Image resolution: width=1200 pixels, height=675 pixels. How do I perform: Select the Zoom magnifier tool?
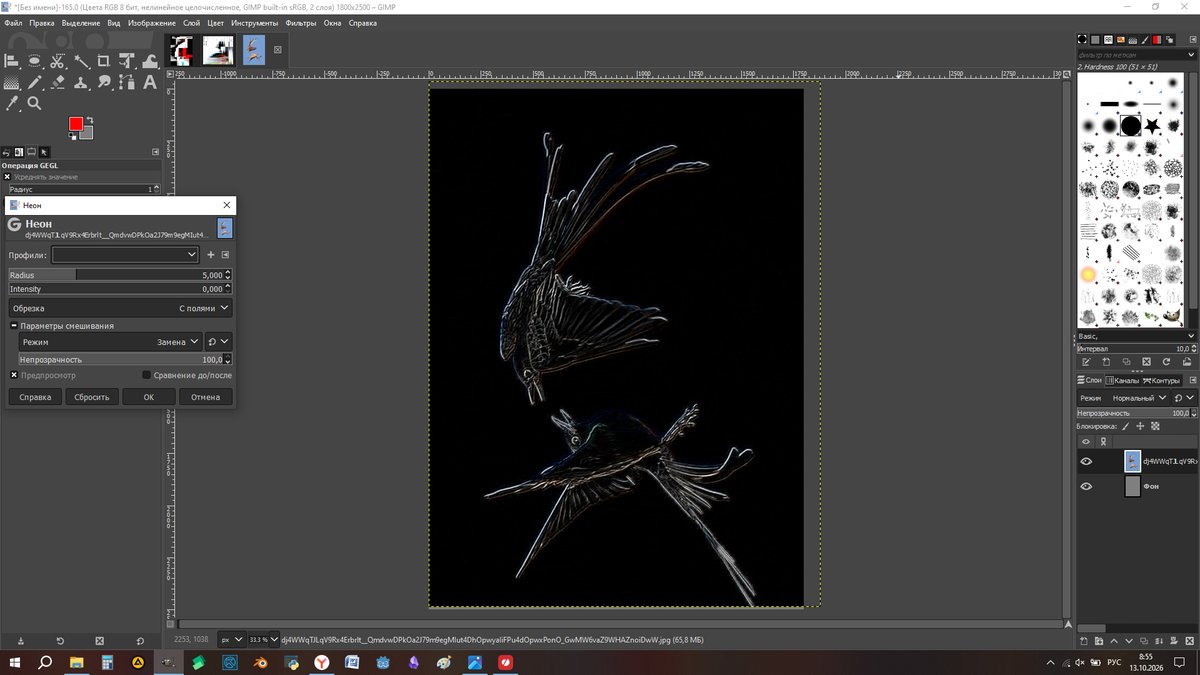pyautogui.click(x=34, y=103)
